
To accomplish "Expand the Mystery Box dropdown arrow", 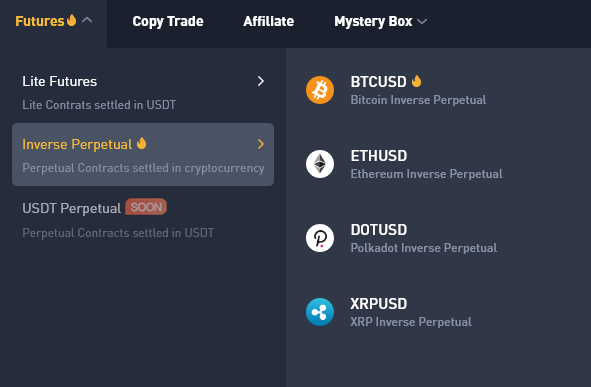I will [422, 21].
